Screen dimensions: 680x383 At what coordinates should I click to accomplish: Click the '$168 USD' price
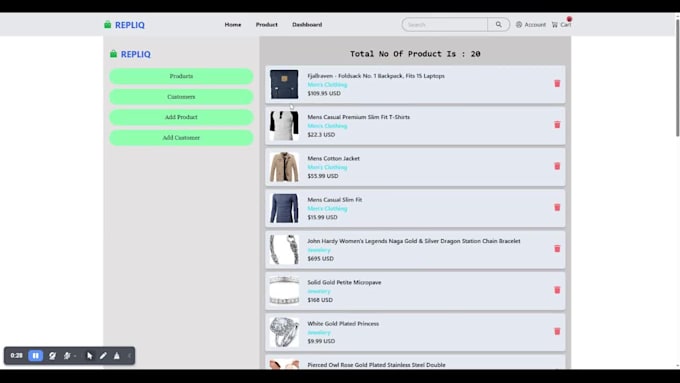(x=320, y=300)
